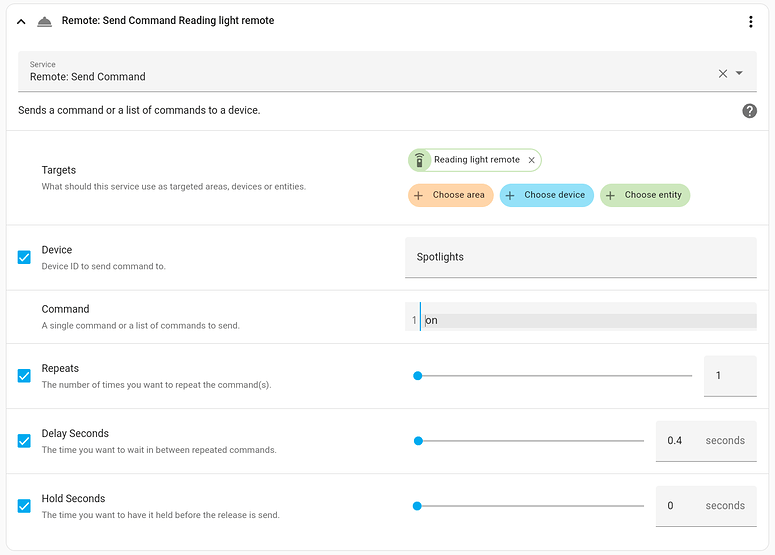Image resolution: width=775 pixels, height=555 pixels.
Task: Click the service bell icon in header
Action: (x=44, y=21)
